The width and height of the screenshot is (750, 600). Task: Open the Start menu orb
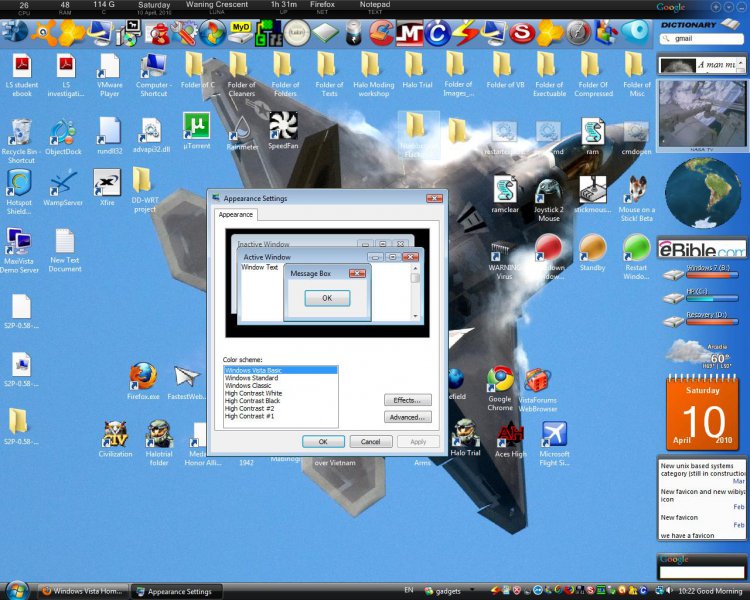[x=17, y=590]
